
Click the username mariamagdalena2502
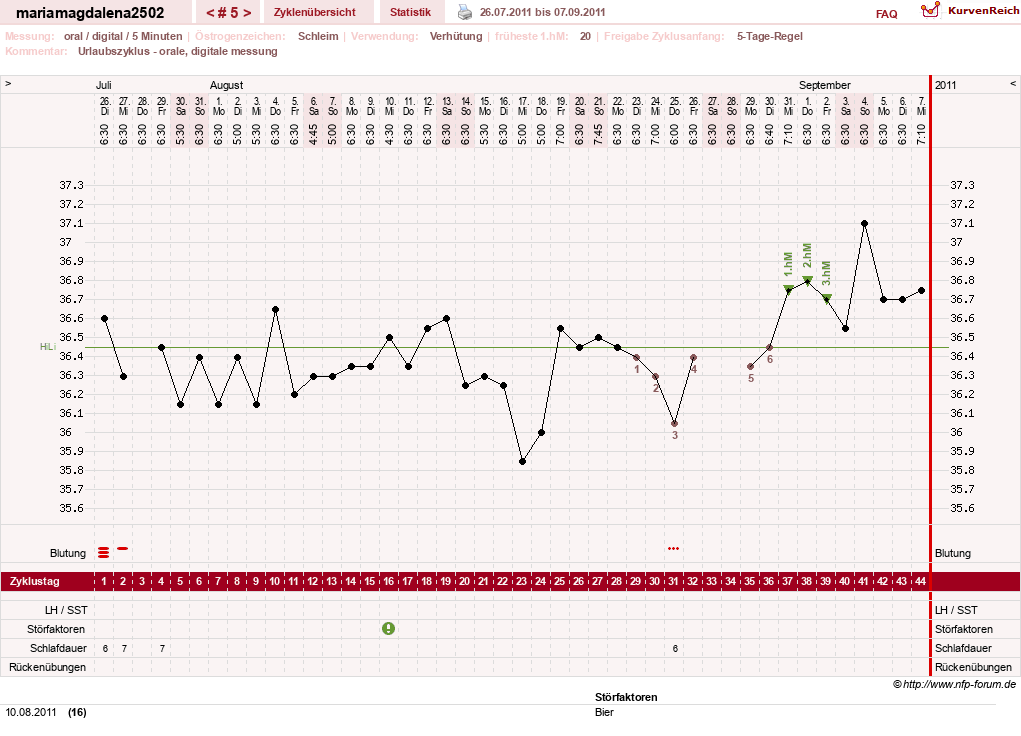click(x=90, y=12)
